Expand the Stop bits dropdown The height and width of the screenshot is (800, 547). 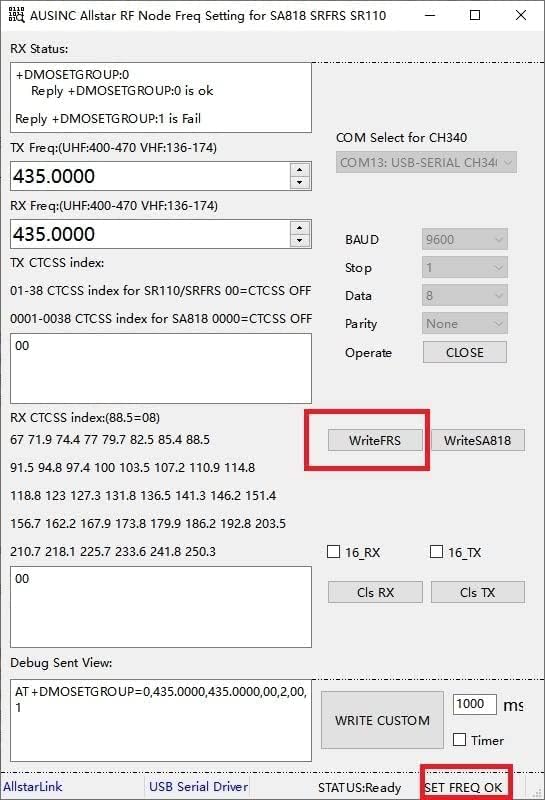[464, 267]
